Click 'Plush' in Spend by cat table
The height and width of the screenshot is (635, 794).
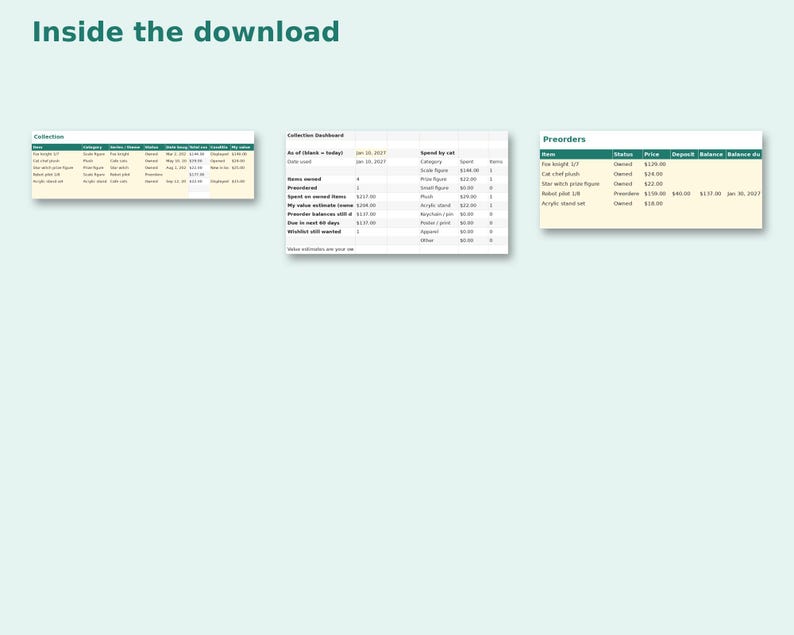pyautogui.click(x=426, y=196)
